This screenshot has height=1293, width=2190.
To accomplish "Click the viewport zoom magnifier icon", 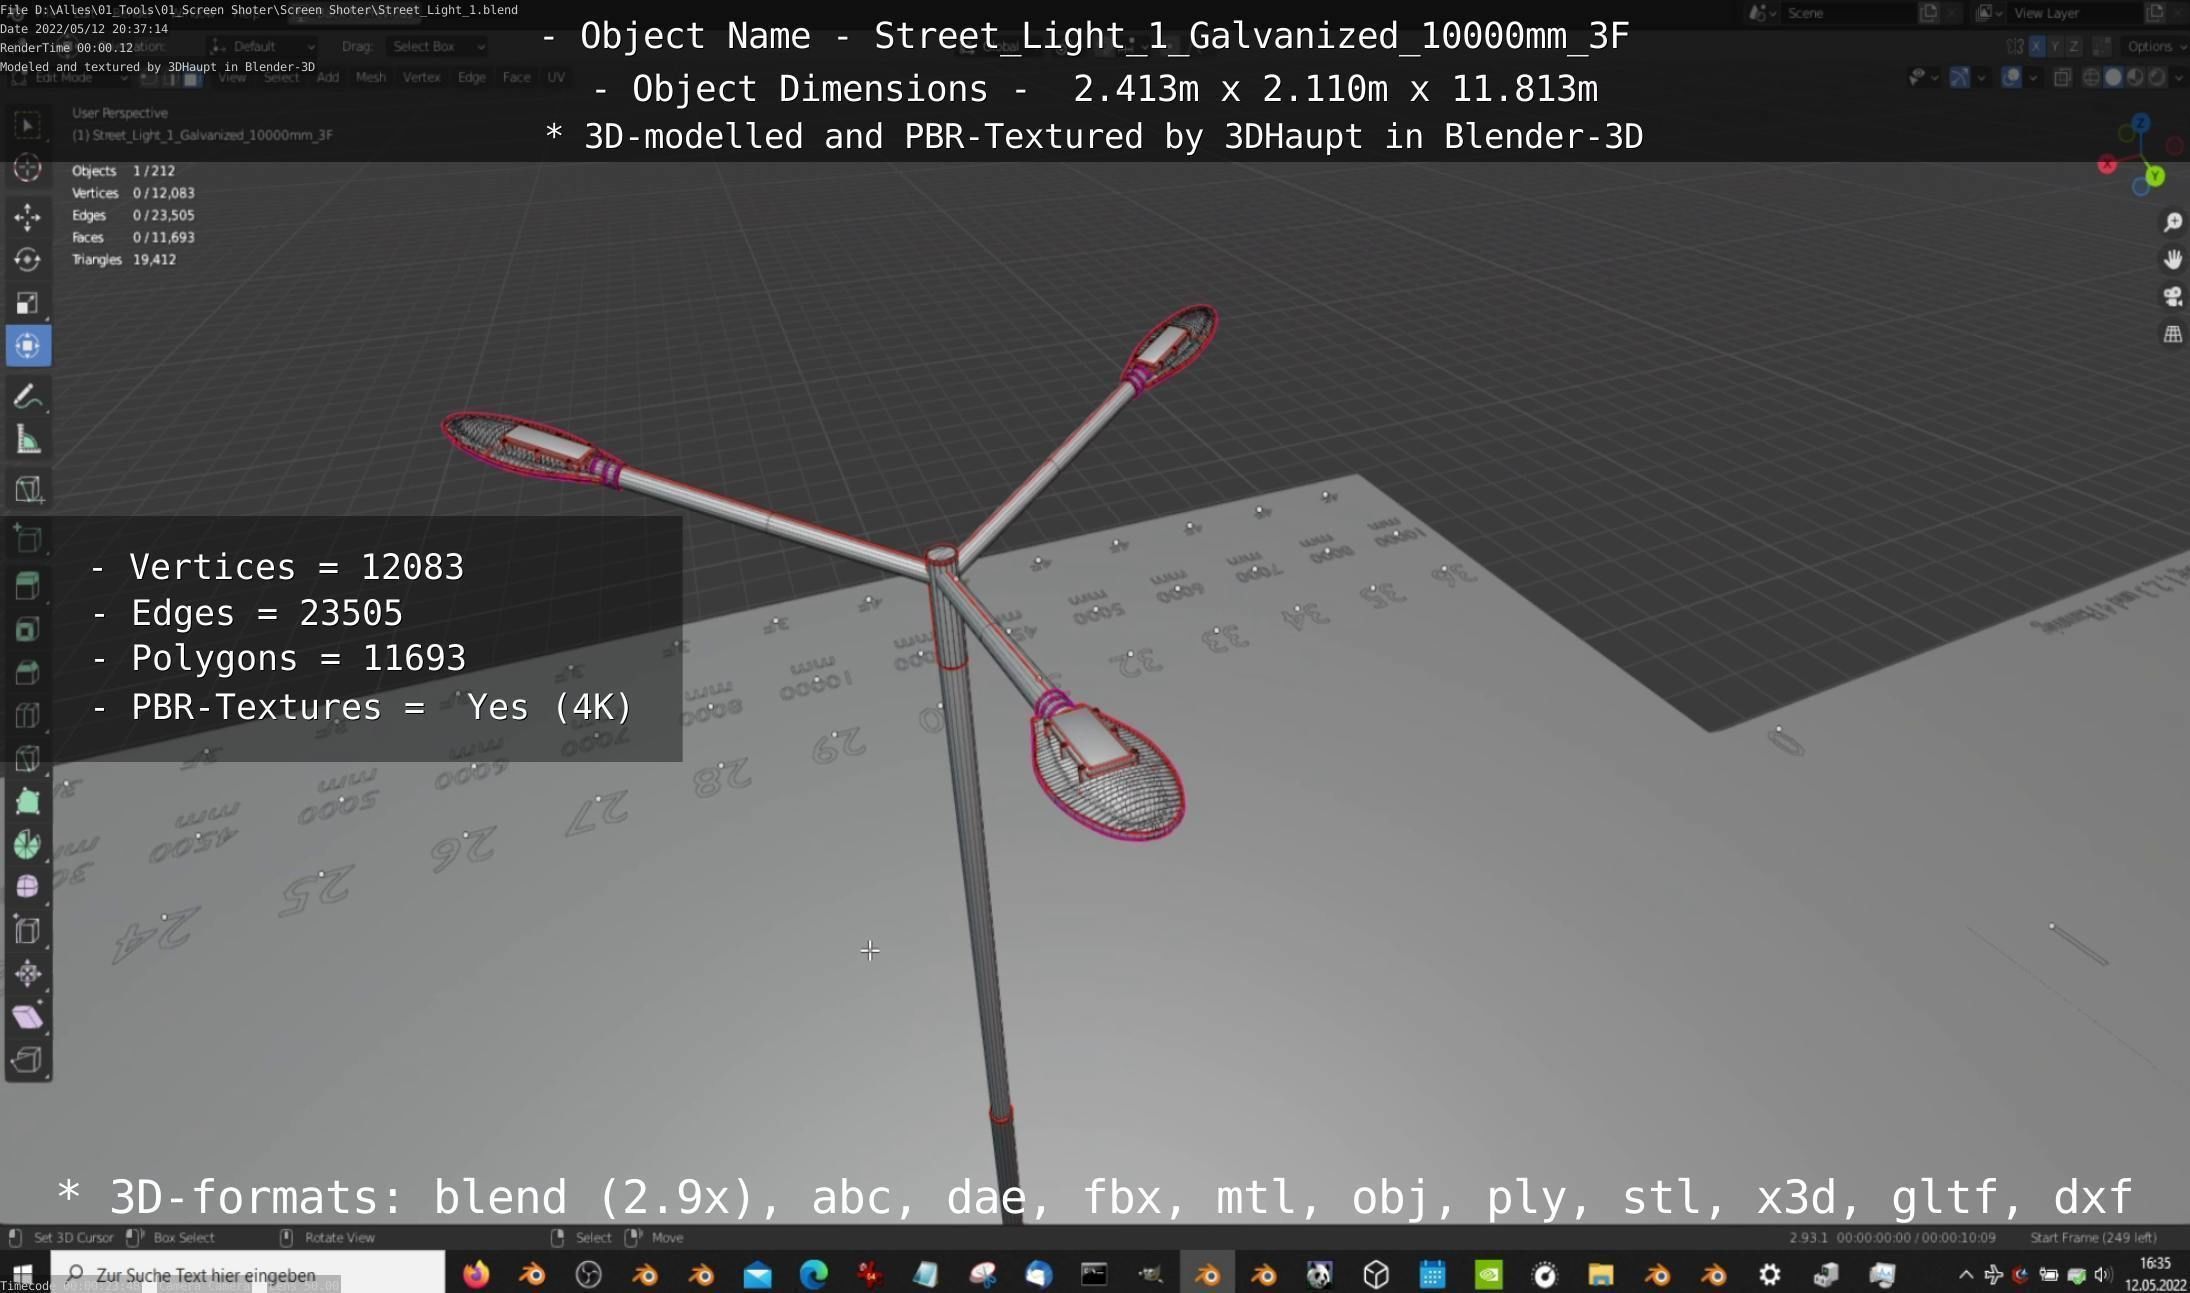I will 2172,222.
